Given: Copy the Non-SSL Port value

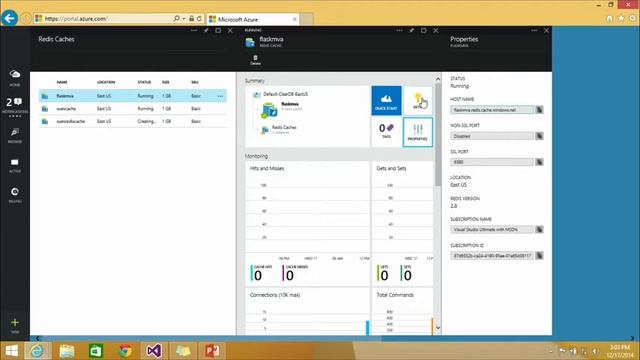Looking at the screenshot, I should point(539,136).
